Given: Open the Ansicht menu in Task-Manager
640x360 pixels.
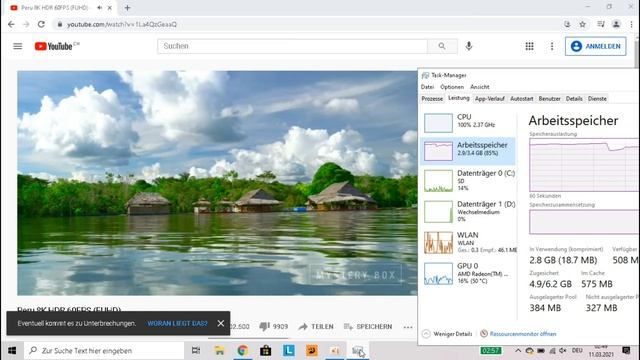Looking at the screenshot, I should 480,87.
